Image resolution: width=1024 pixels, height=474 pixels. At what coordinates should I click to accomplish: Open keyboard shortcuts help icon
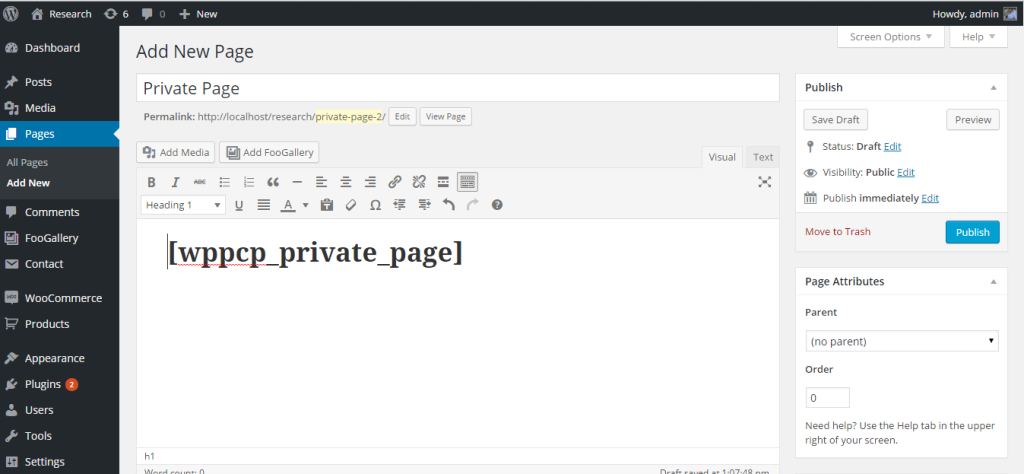497,205
